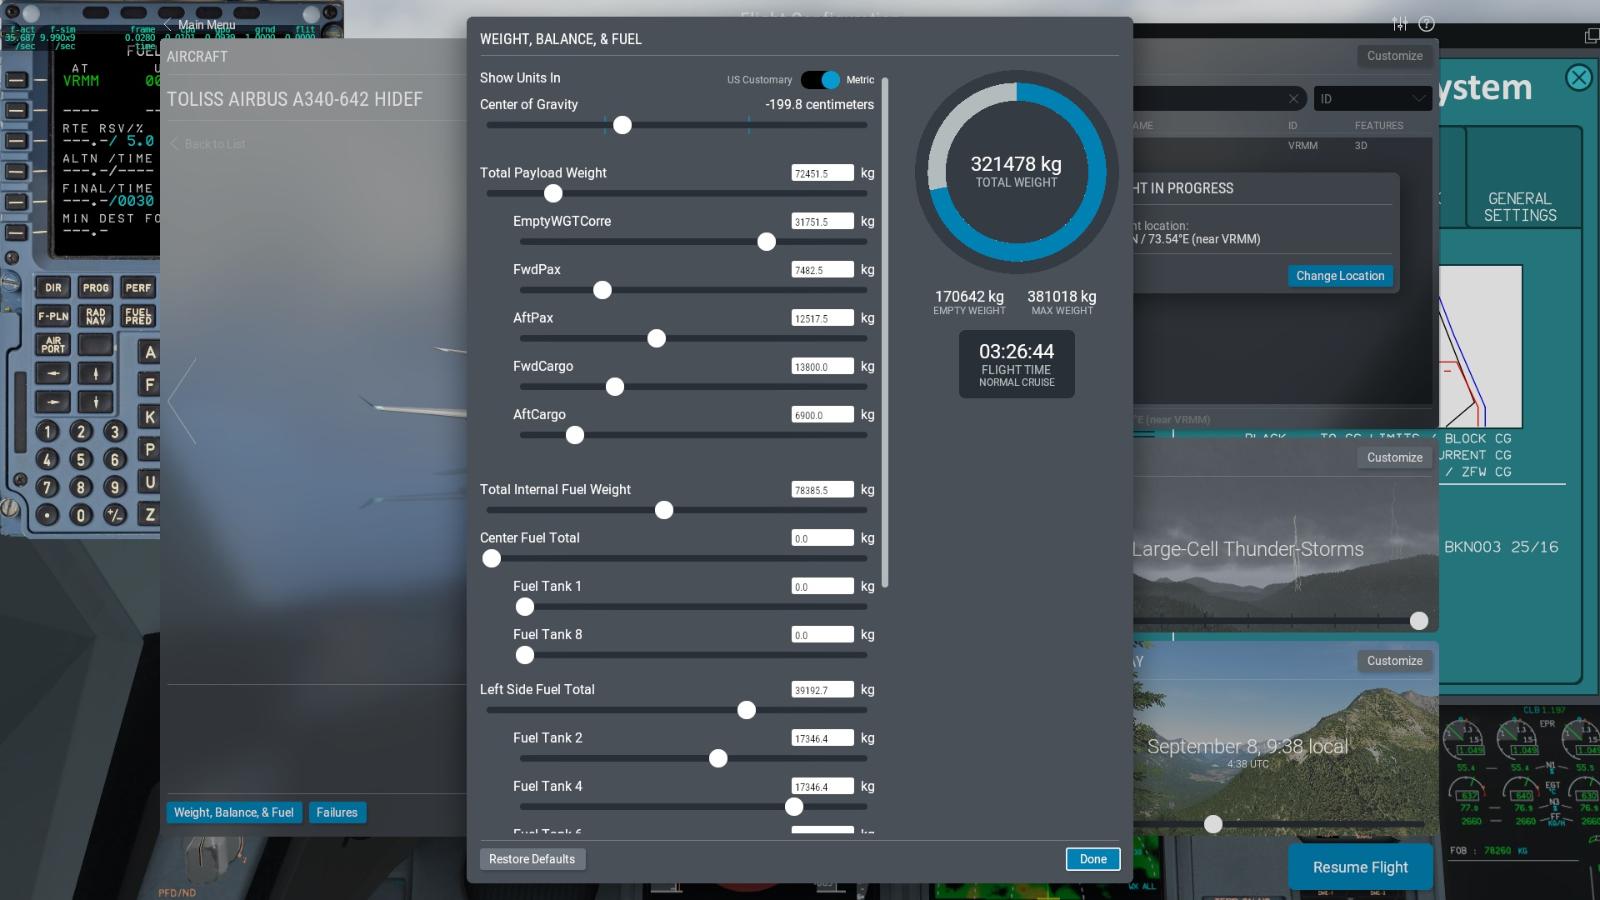The height and width of the screenshot is (900, 1600).
Task: Click the MCDU left arrow key
Action: pyautogui.click(x=53, y=373)
